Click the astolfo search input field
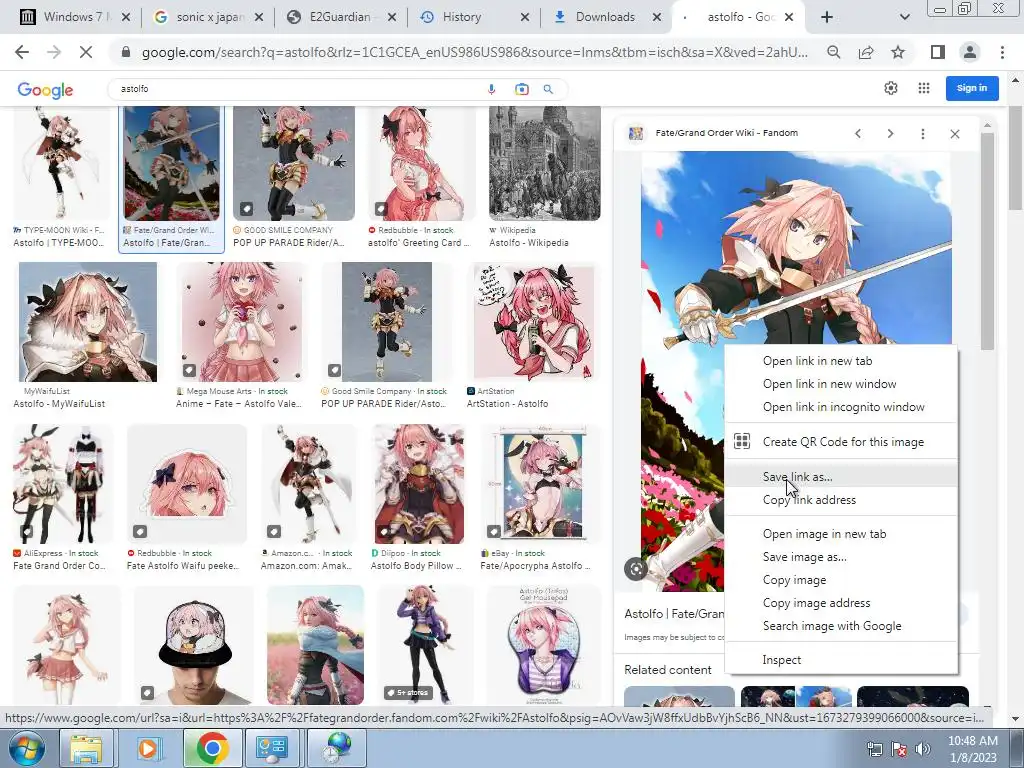This screenshot has width=1024, height=768. point(300,89)
